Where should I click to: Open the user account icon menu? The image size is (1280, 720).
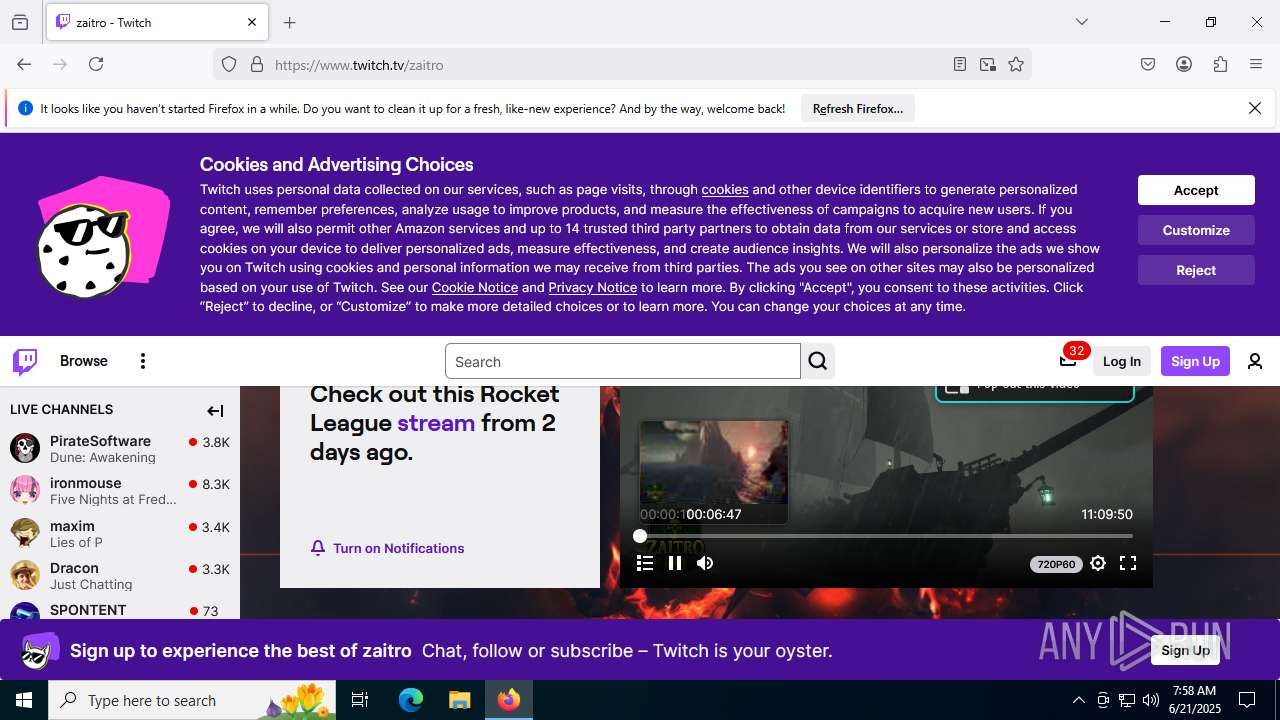coord(1255,361)
